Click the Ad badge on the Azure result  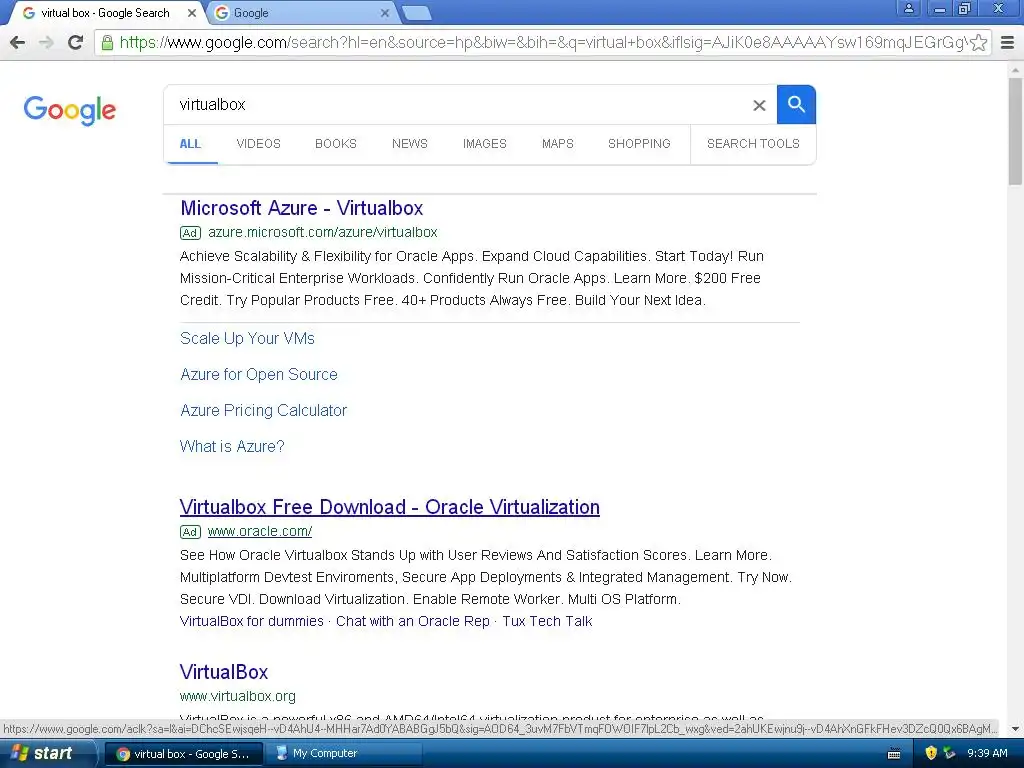coord(190,233)
